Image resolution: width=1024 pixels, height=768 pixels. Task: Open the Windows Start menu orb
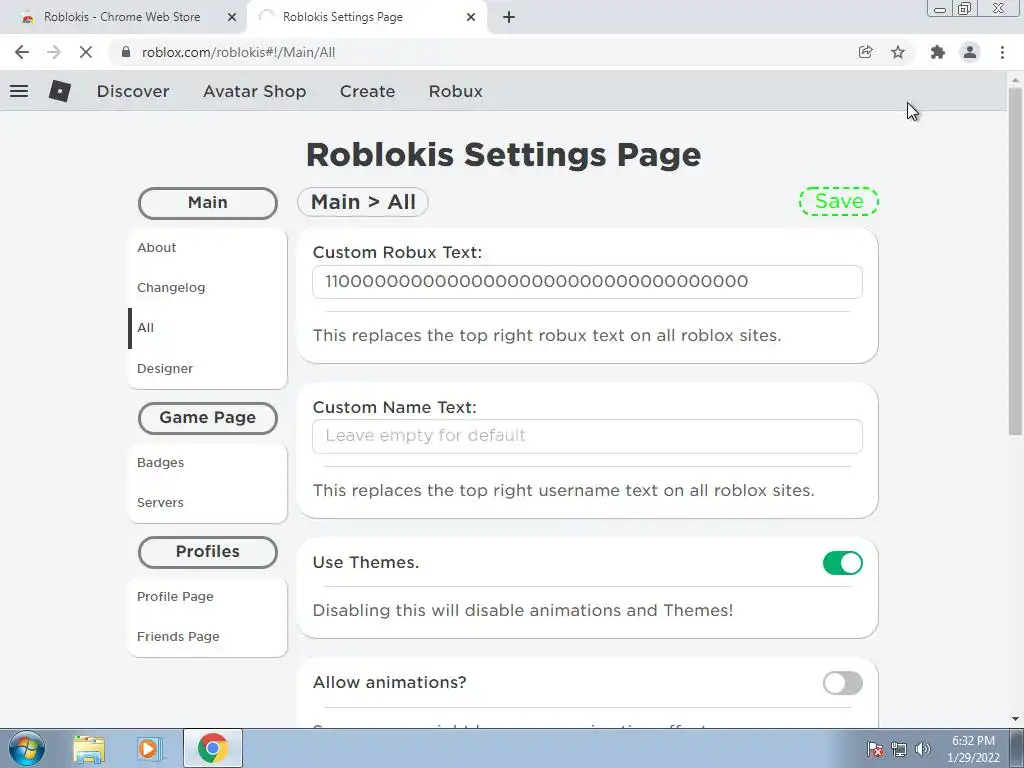pos(26,748)
